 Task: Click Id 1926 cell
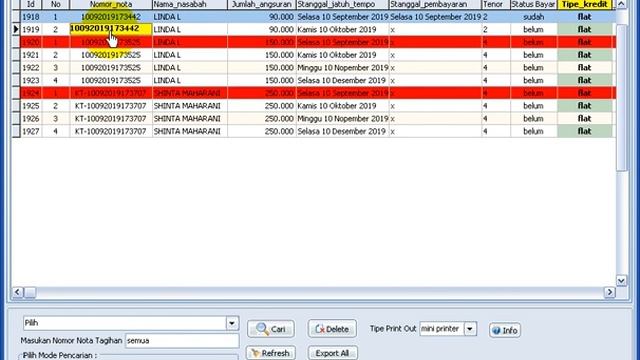tap(31, 118)
